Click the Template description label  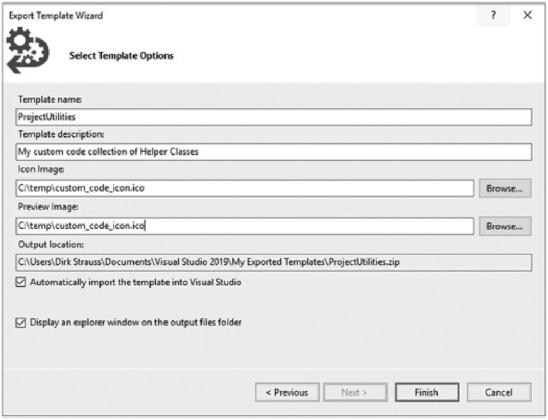pyautogui.click(x=61, y=135)
